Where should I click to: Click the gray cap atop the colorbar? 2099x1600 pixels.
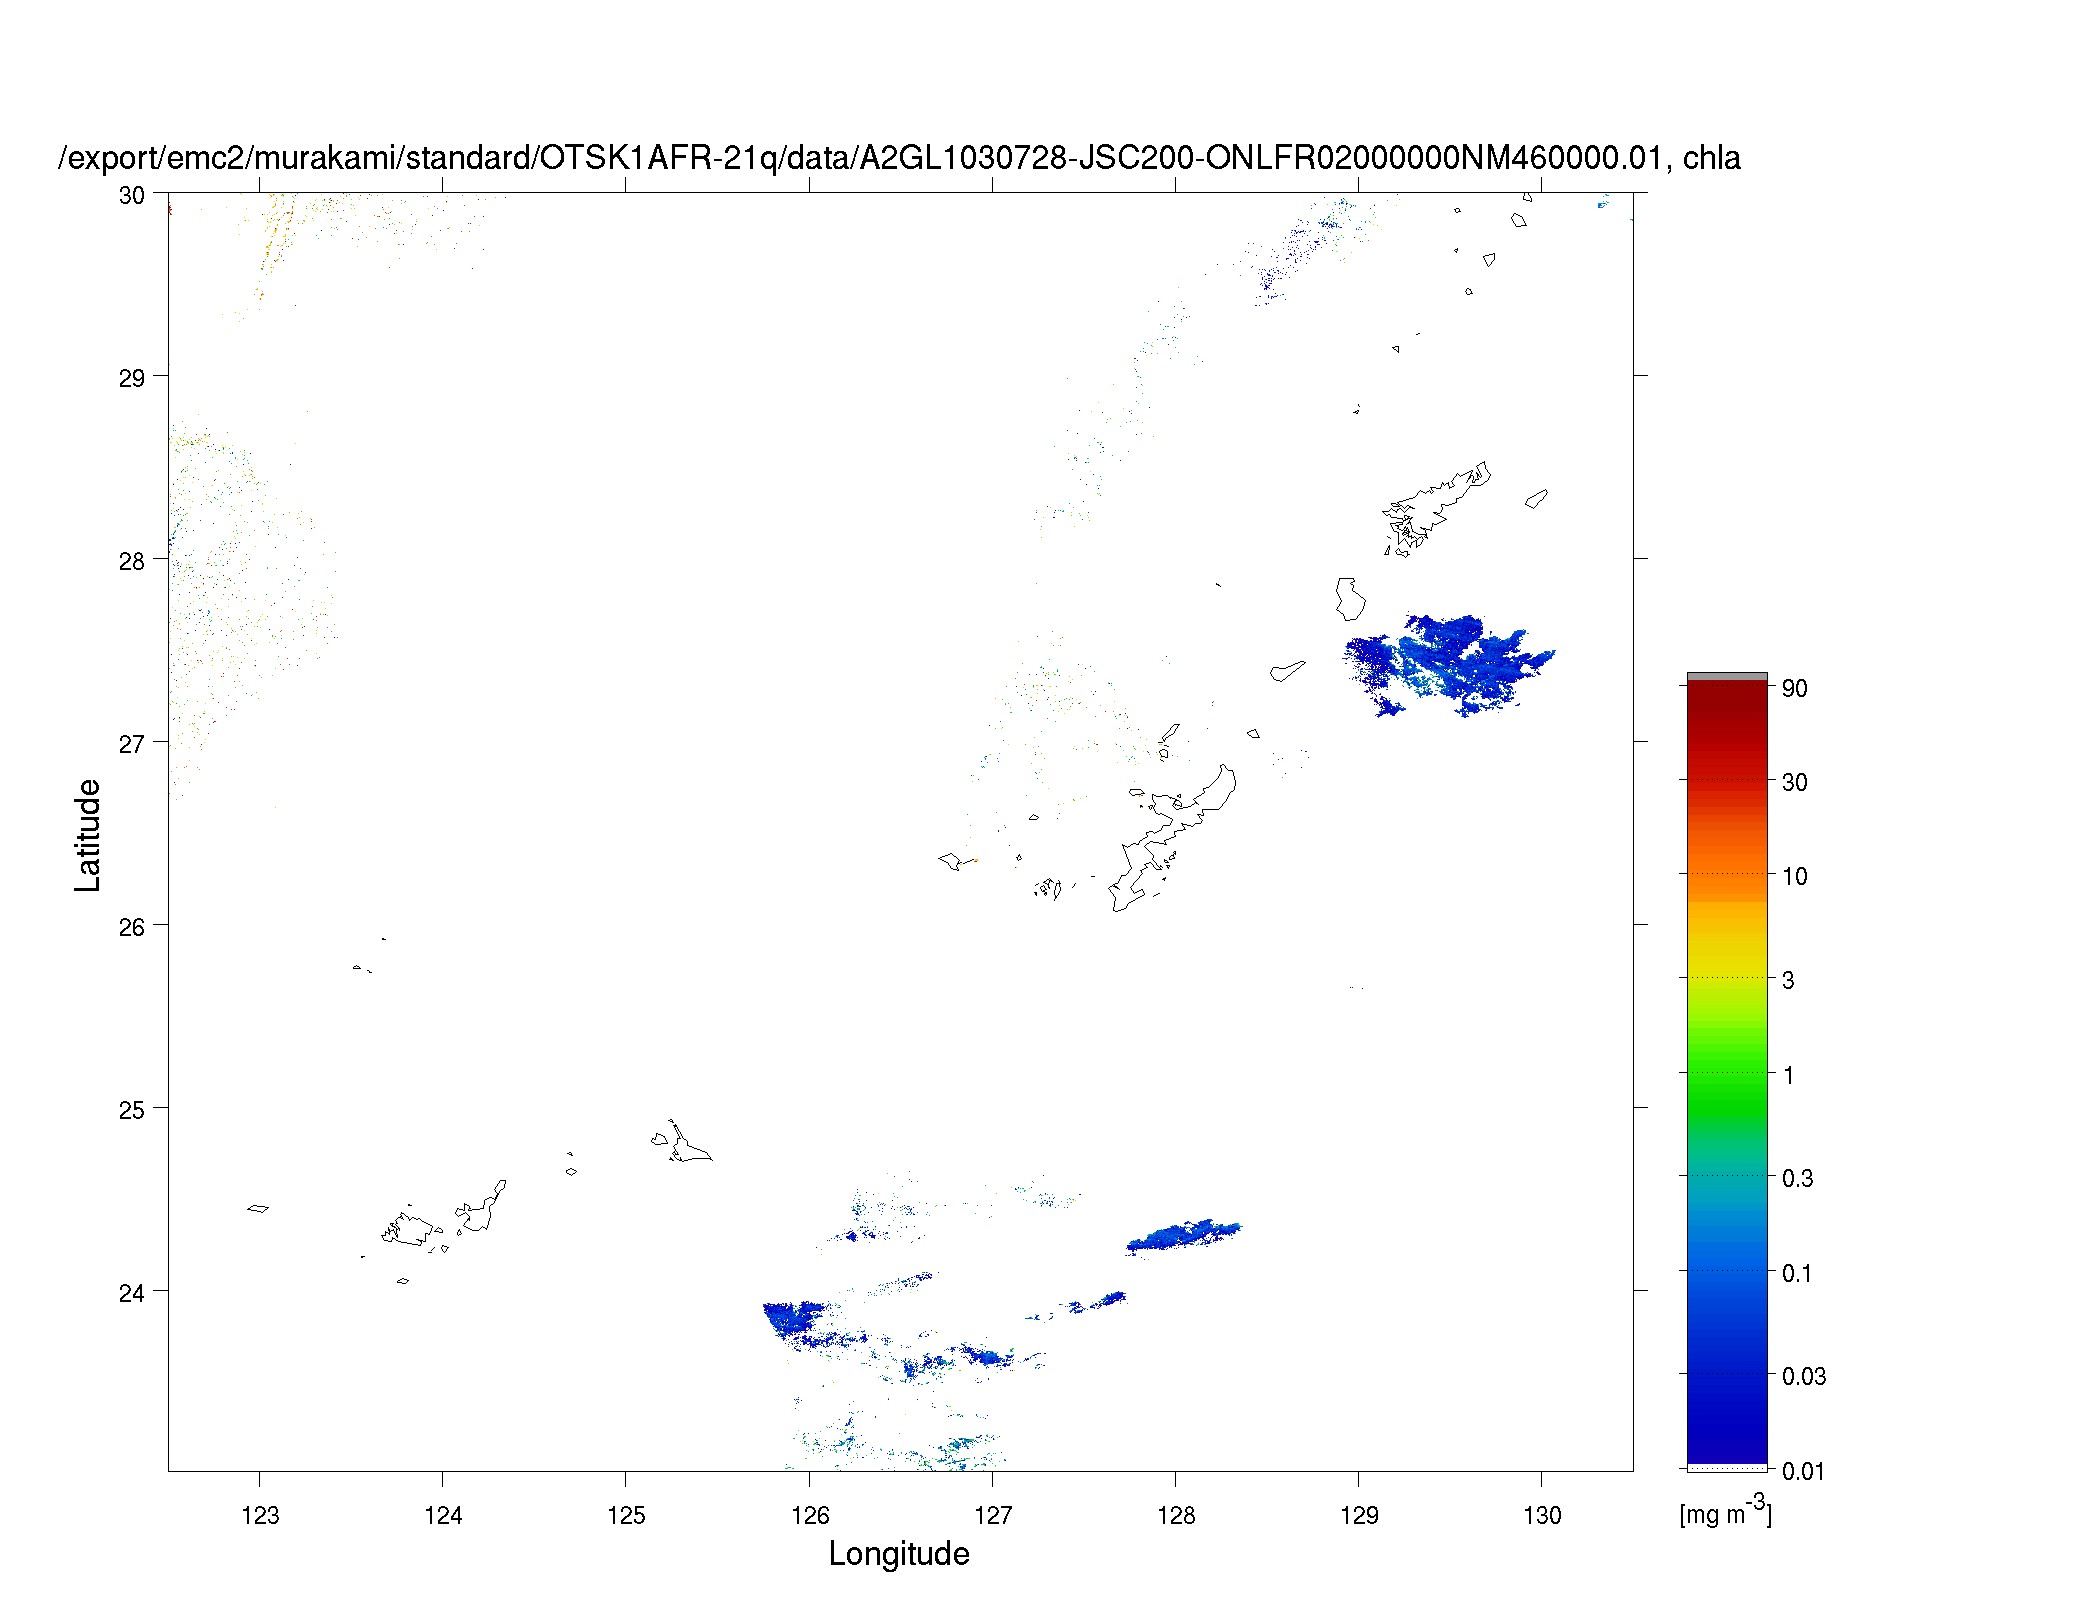(1727, 677)
